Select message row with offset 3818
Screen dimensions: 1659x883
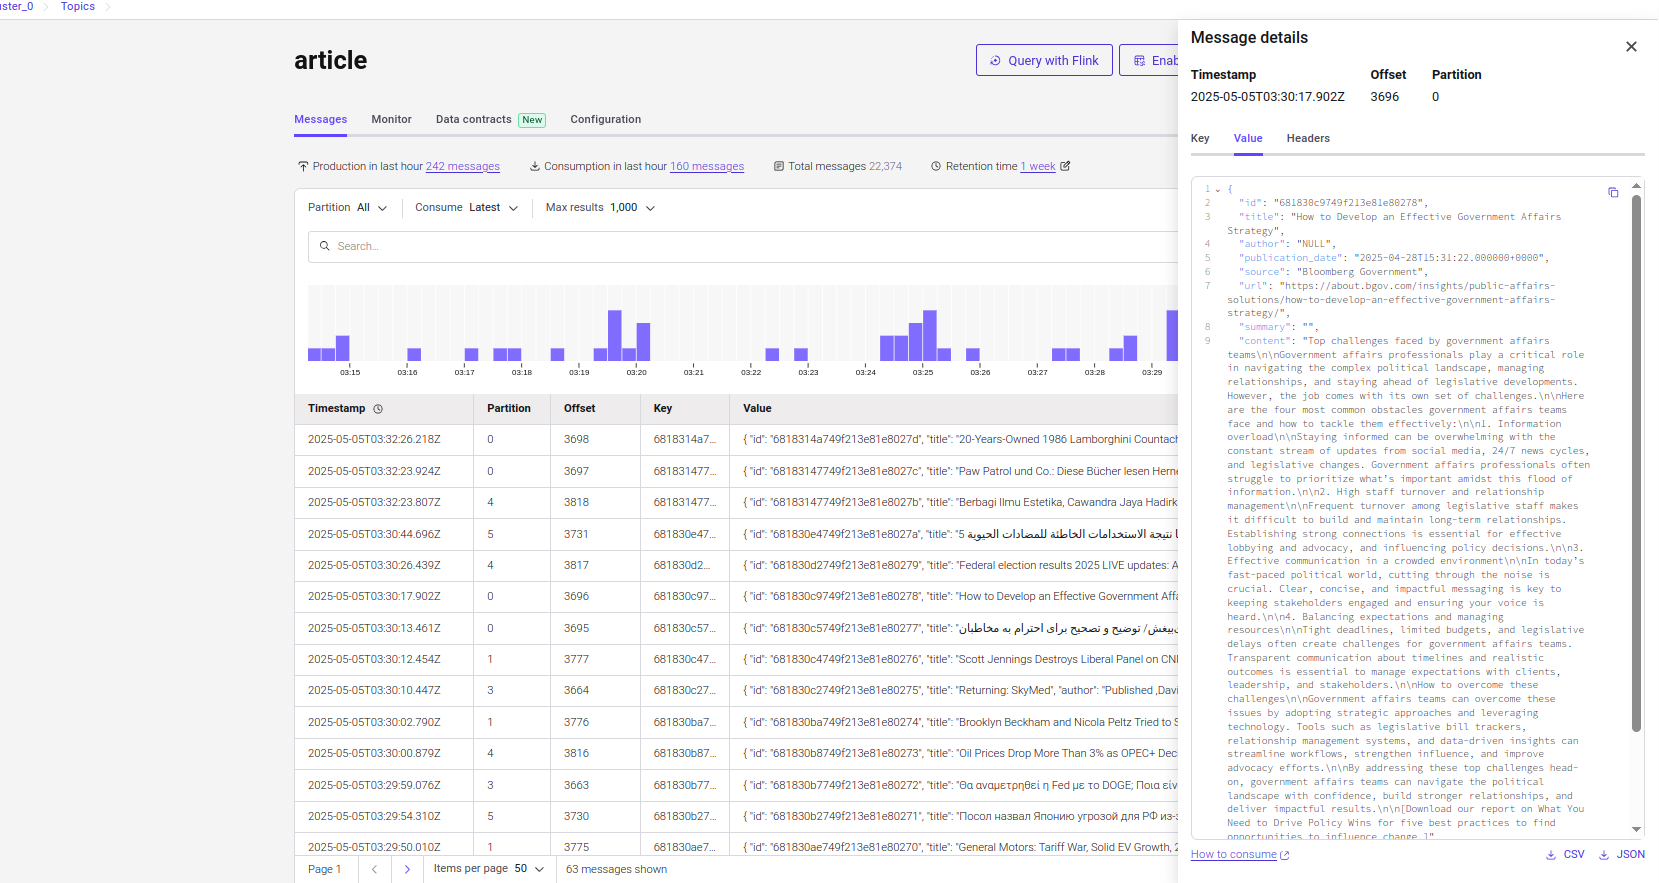[736, 502]
